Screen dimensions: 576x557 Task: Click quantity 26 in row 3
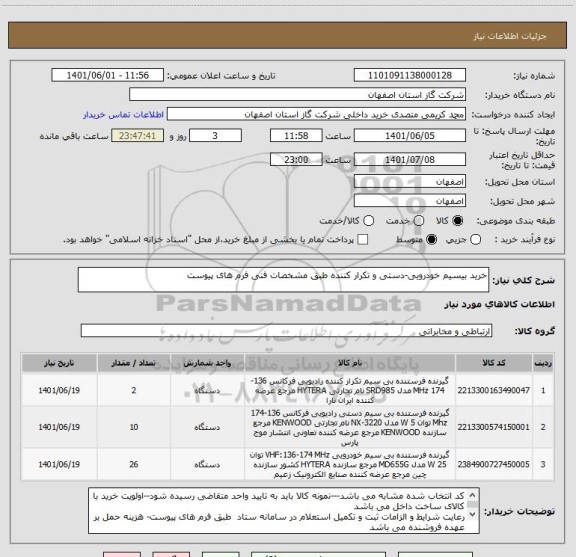(x=134, y=464)
